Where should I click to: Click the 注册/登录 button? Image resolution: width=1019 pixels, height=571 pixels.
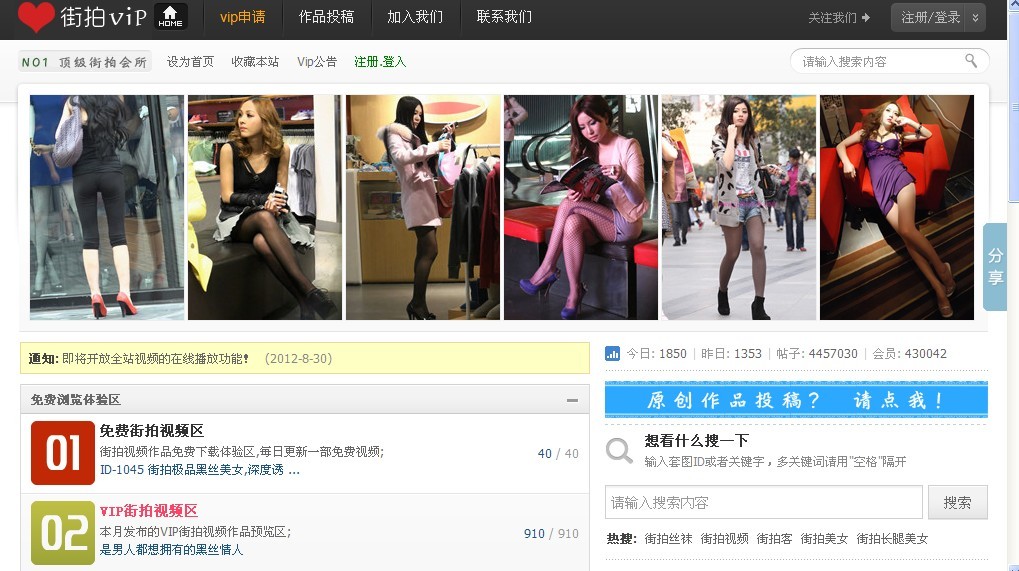tap(930, 18)
